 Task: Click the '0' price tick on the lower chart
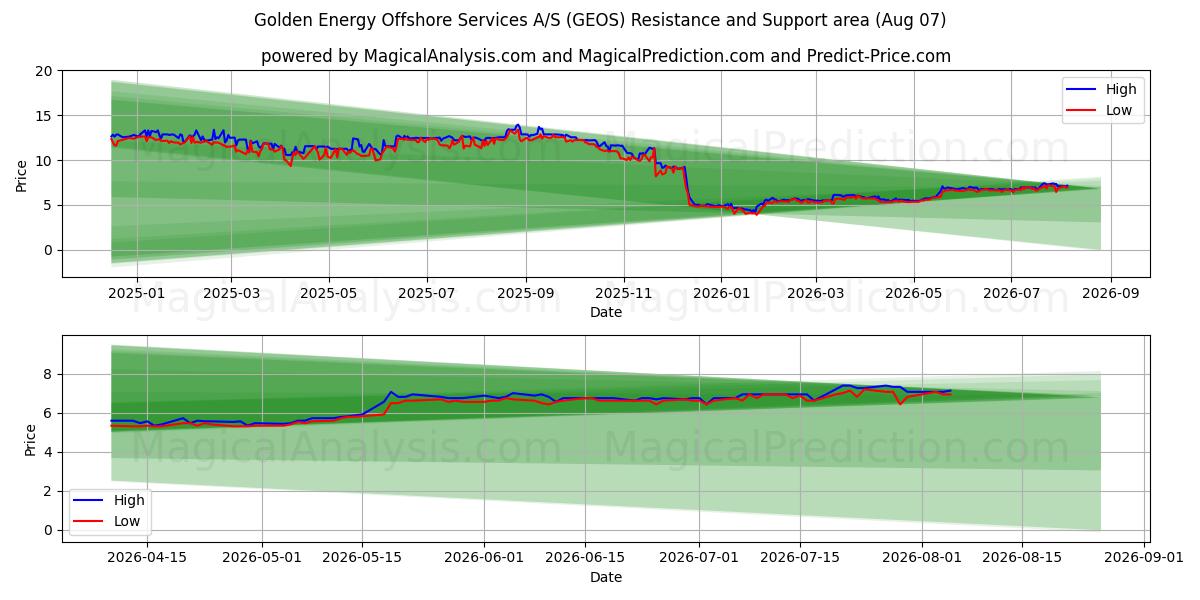pyautogui.click(x=47, y=531)
